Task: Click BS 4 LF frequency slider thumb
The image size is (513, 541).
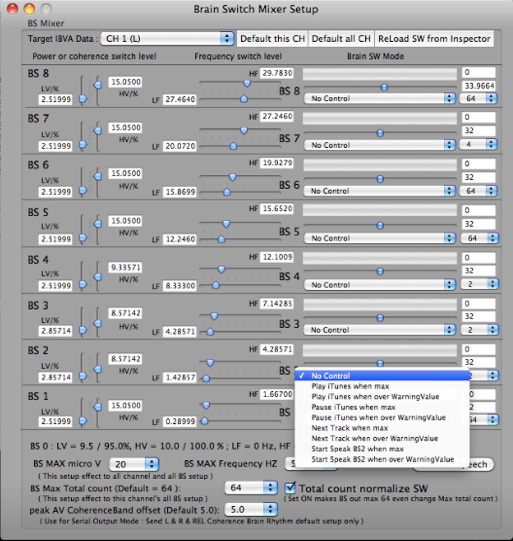Action: pyautogui.click(x=216, y=285)
